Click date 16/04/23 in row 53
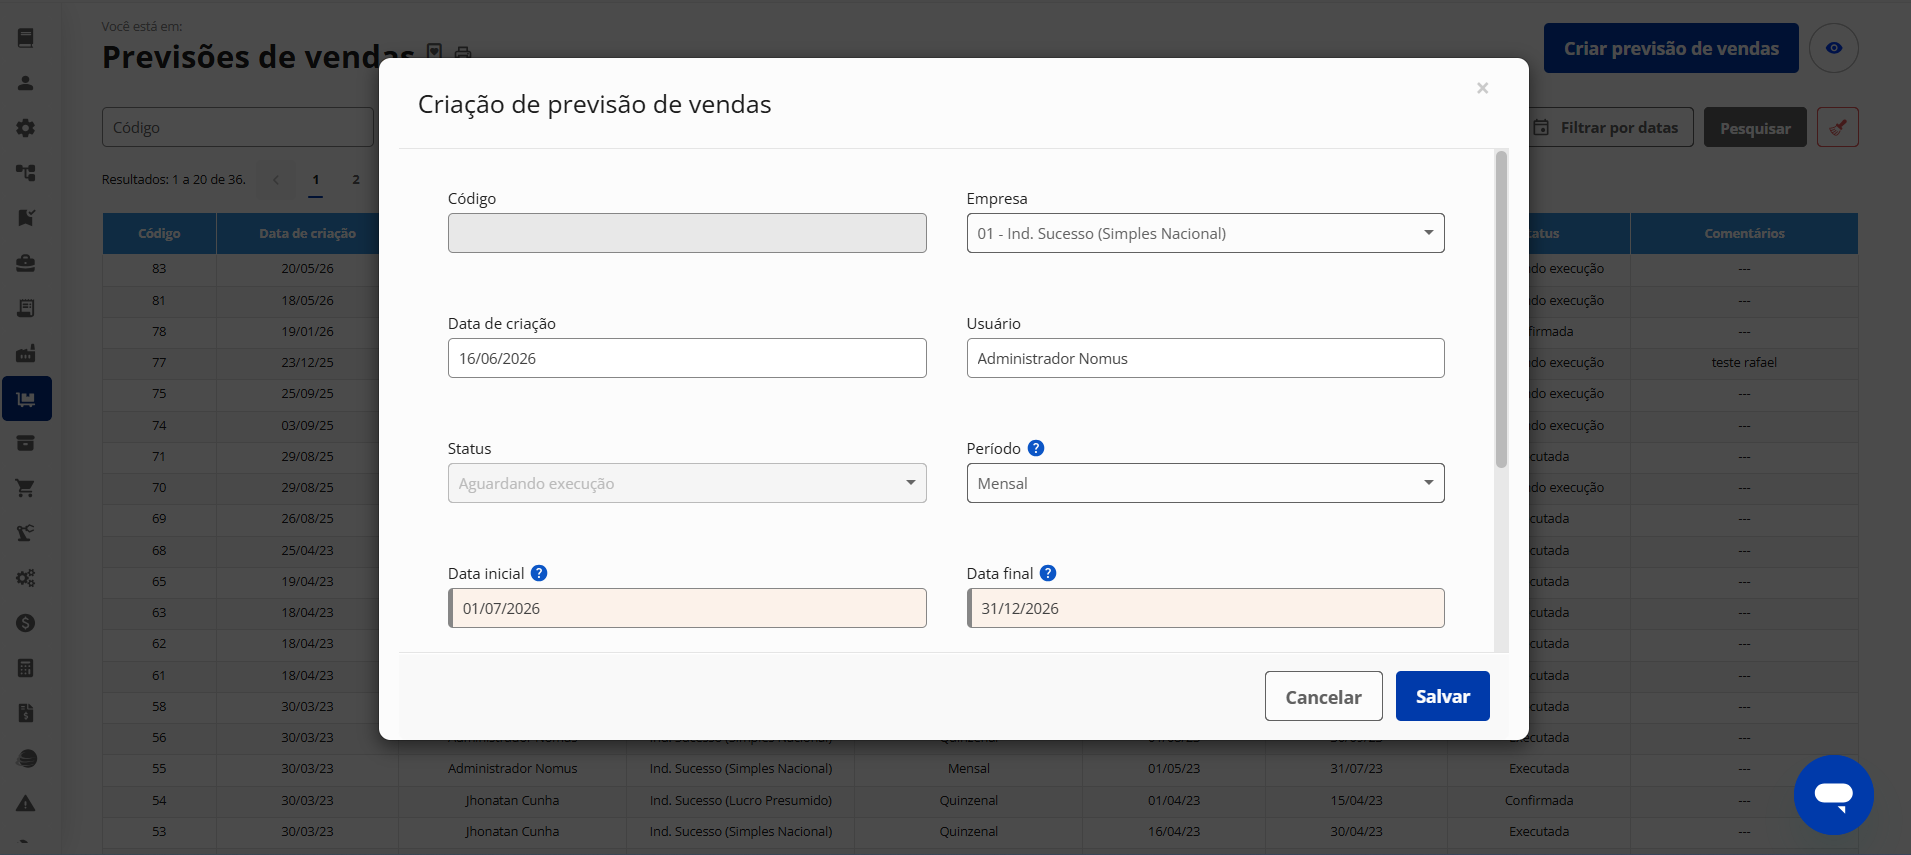This screenshot has width=1911, height=855. pos(1174,831)
